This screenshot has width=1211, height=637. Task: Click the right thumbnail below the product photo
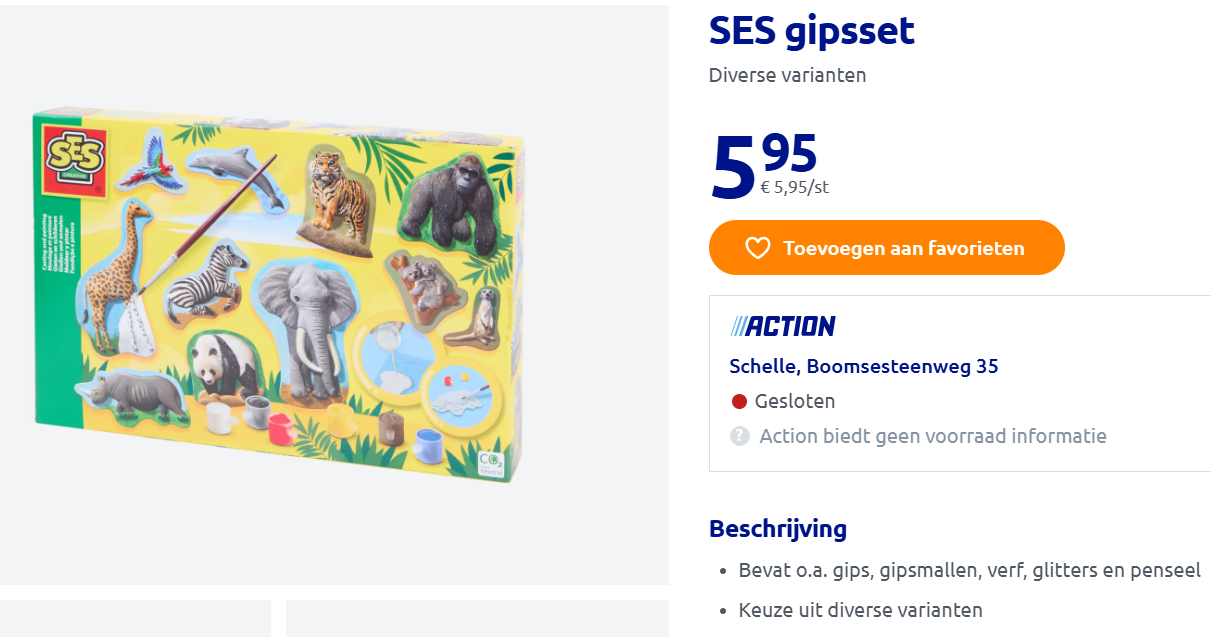477,618
